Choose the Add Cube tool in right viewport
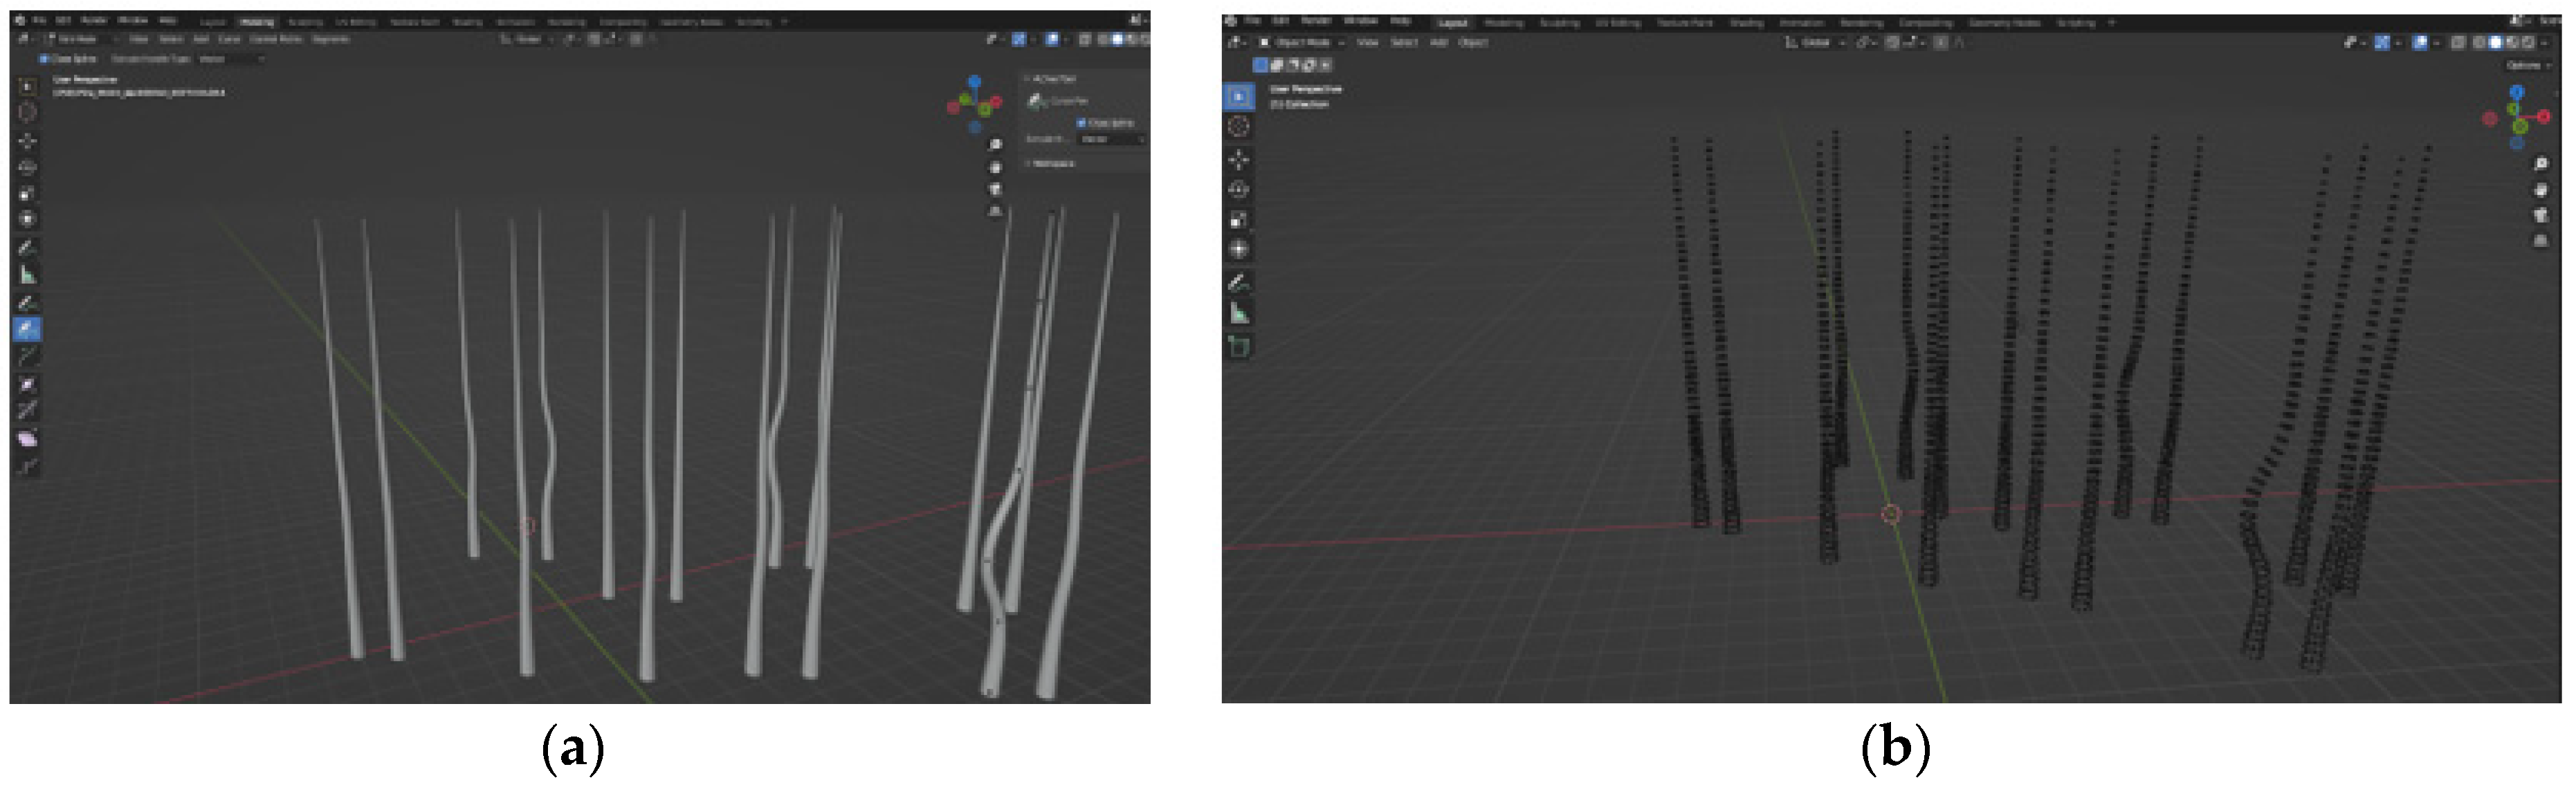The height and width of the screenshot is (787, 2576). click(1239, 346)
